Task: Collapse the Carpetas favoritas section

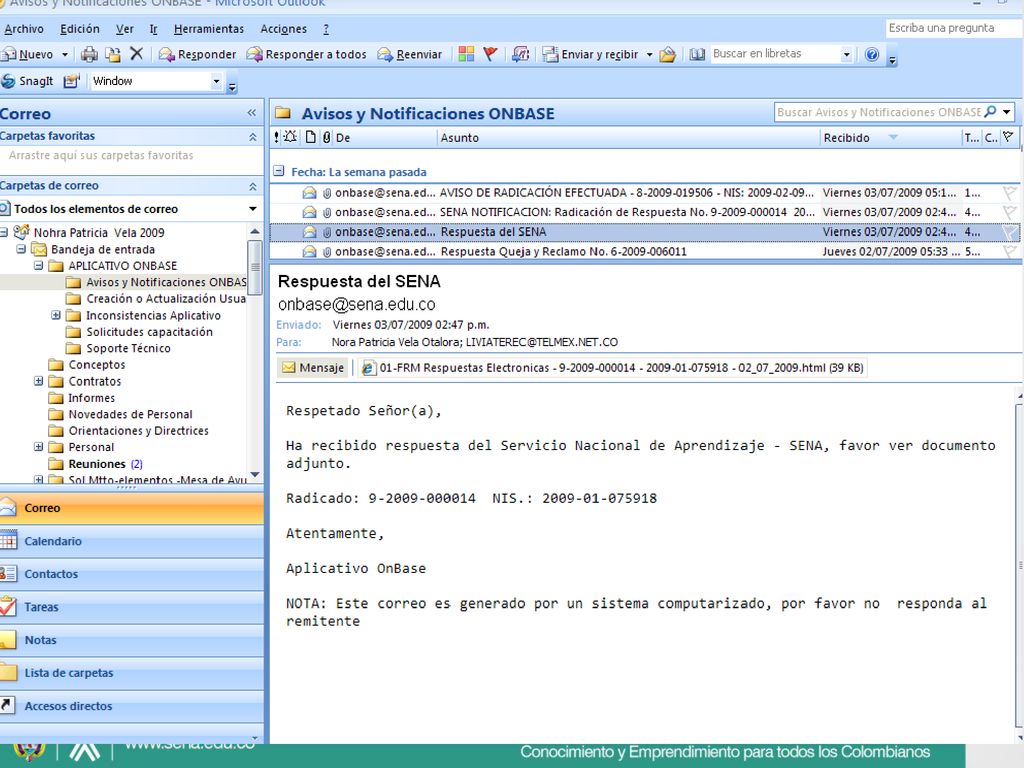Action: coord(253,136)
